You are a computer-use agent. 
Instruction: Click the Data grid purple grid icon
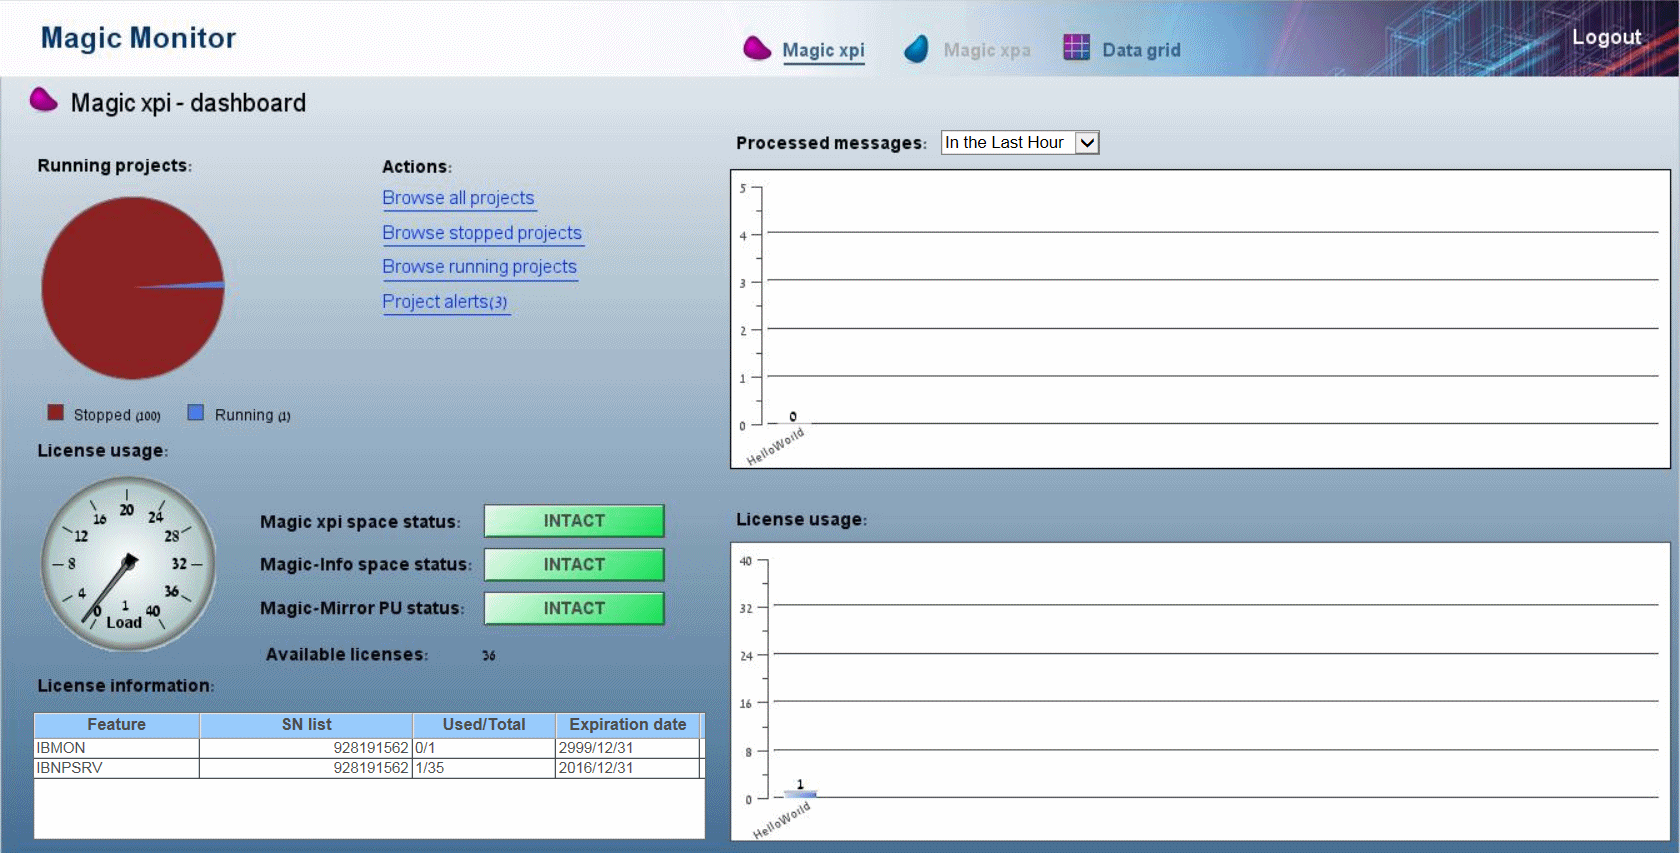coord(1076,47)
